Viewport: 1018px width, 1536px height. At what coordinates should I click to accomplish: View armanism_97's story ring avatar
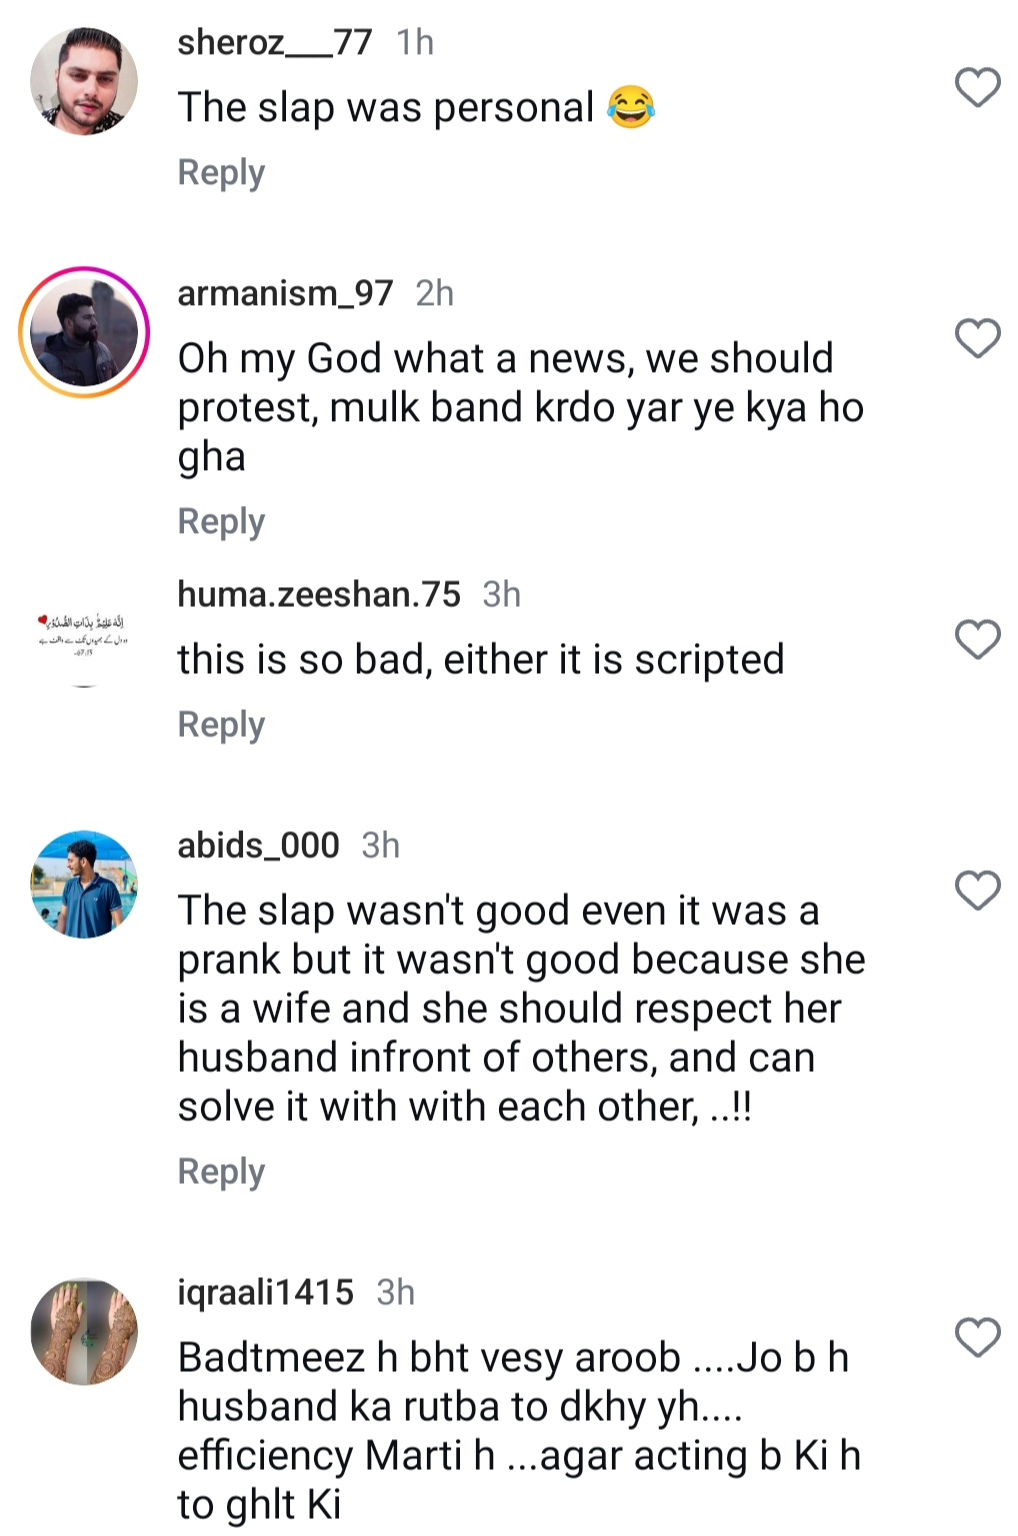84,332
